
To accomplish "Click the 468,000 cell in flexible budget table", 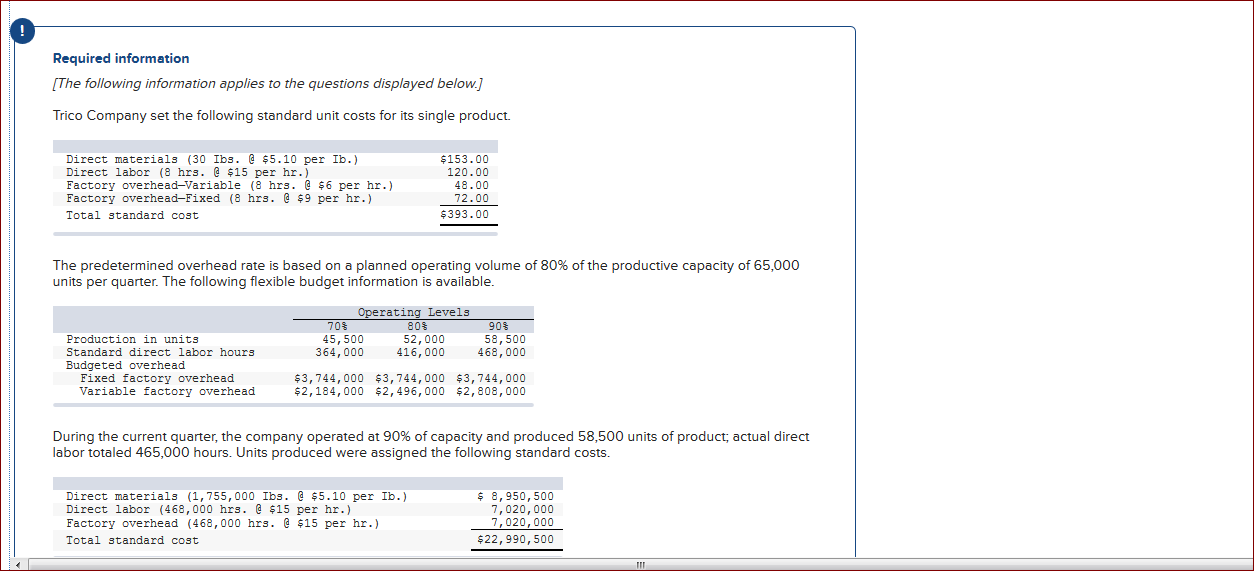I will tap(502, 352).
